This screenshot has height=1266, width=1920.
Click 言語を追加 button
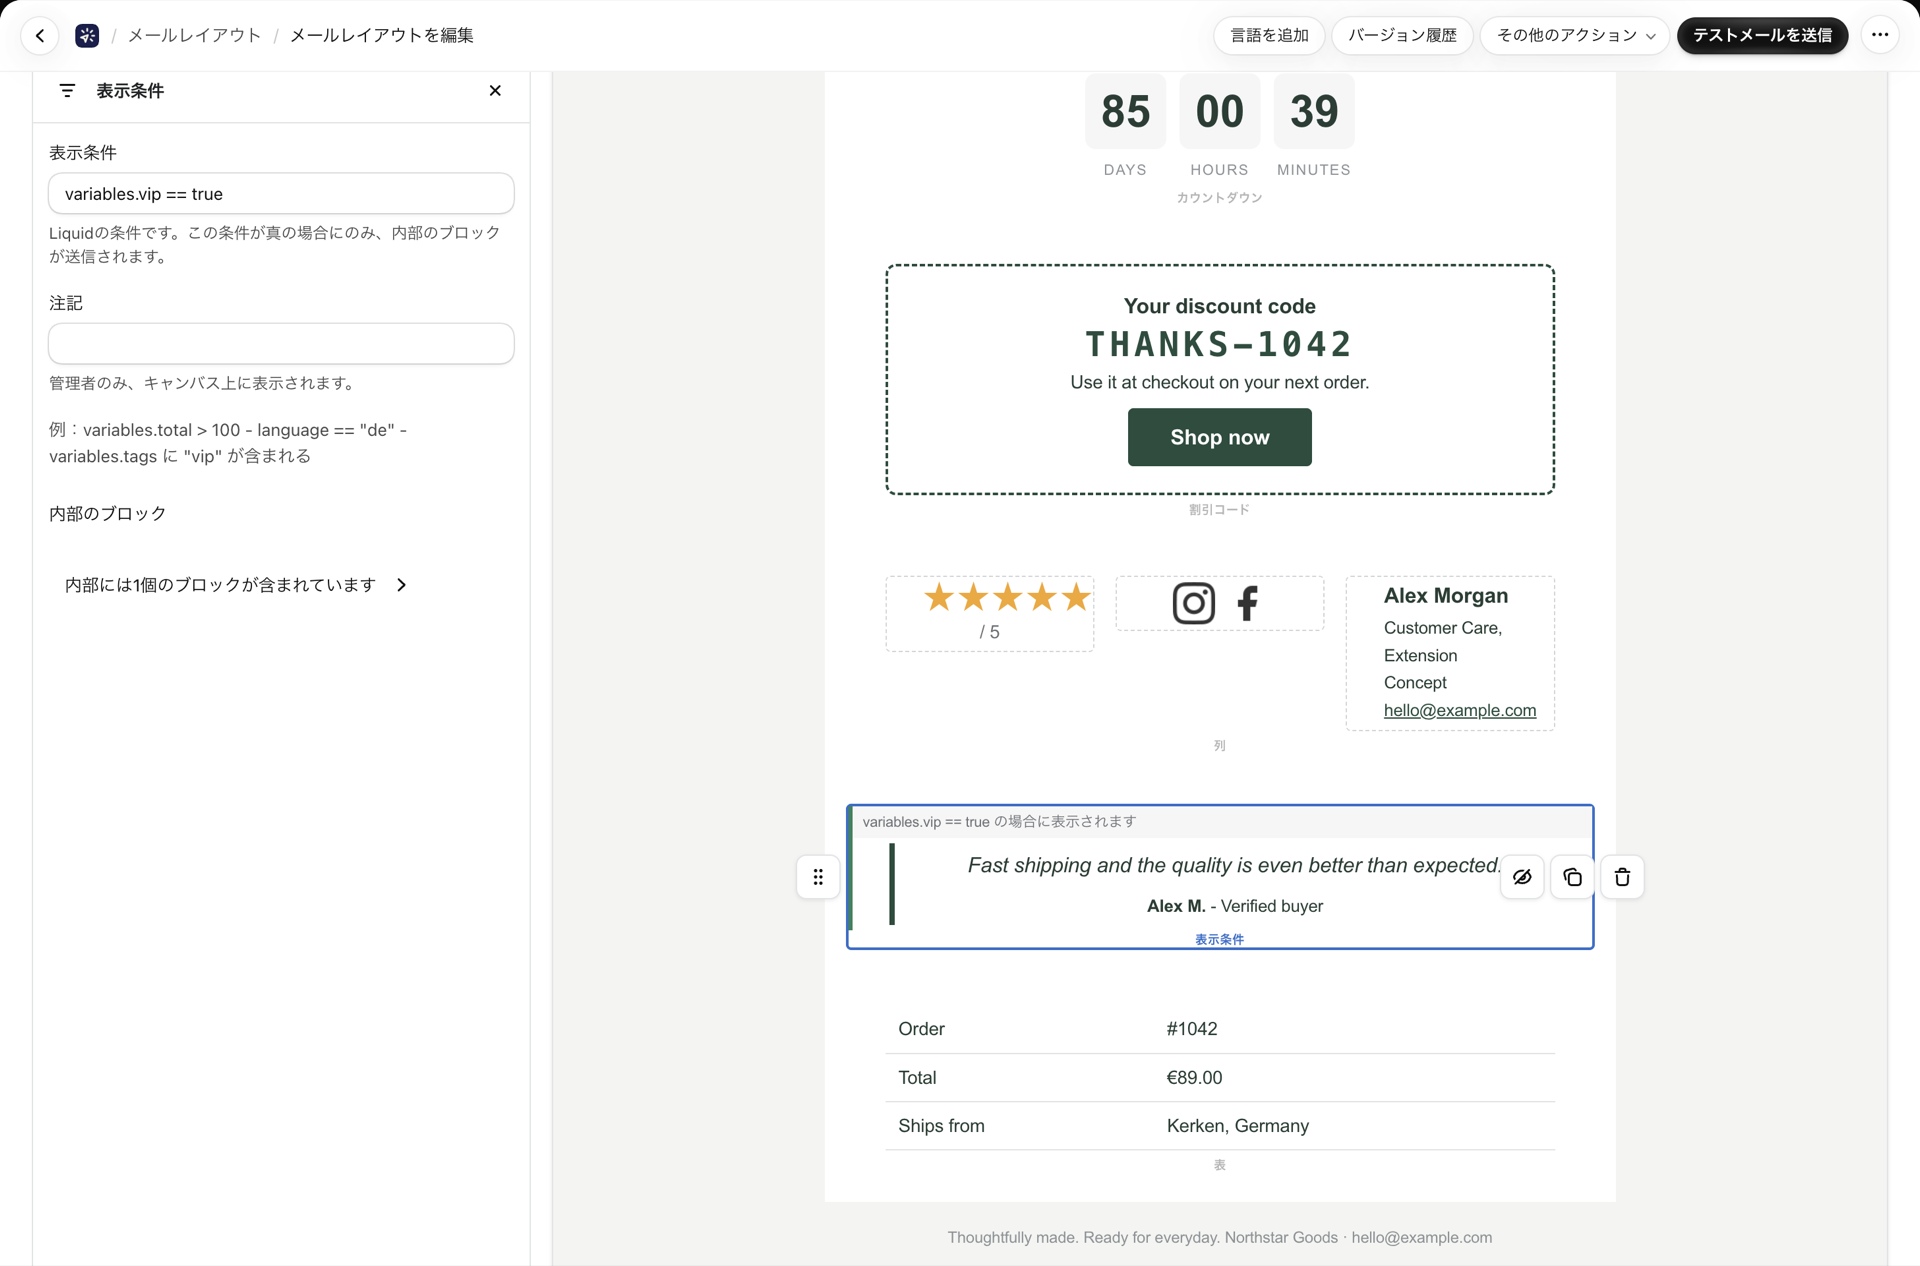click(1269, 35)
